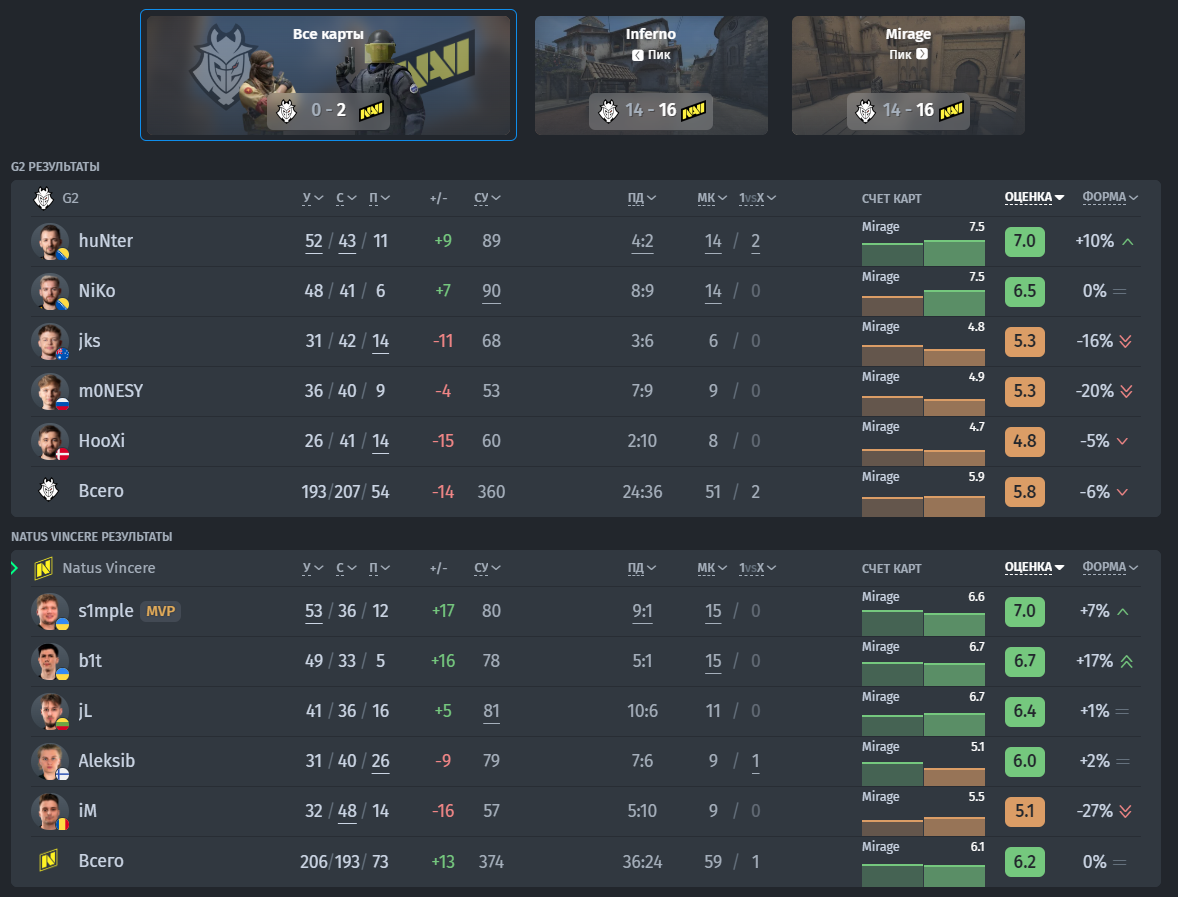Screen dimensions: 1178x897
Task: Open the Inferno map tab
Action: pyautogui.click(x=651, y=75)
